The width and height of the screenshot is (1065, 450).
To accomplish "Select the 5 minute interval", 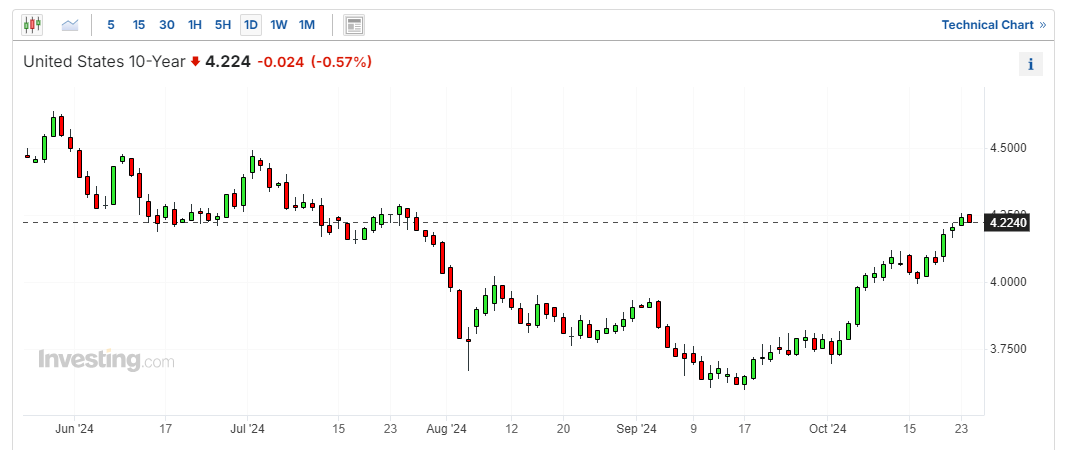I will [x=111, y=25].
